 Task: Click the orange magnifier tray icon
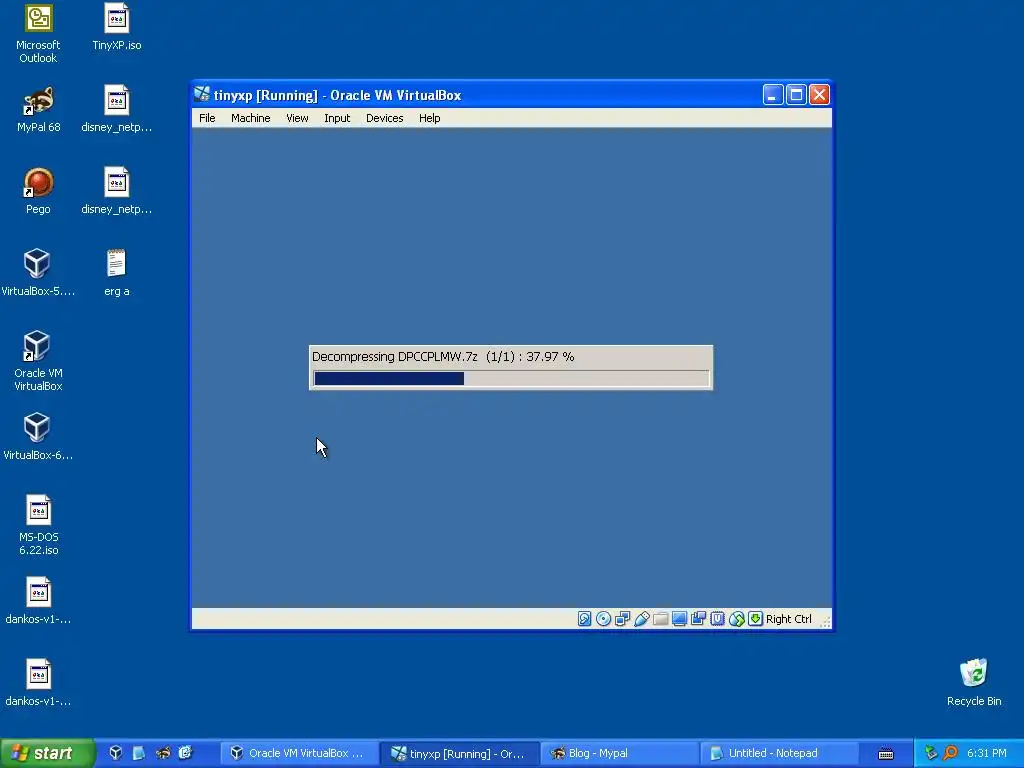(x=950, y=753)
